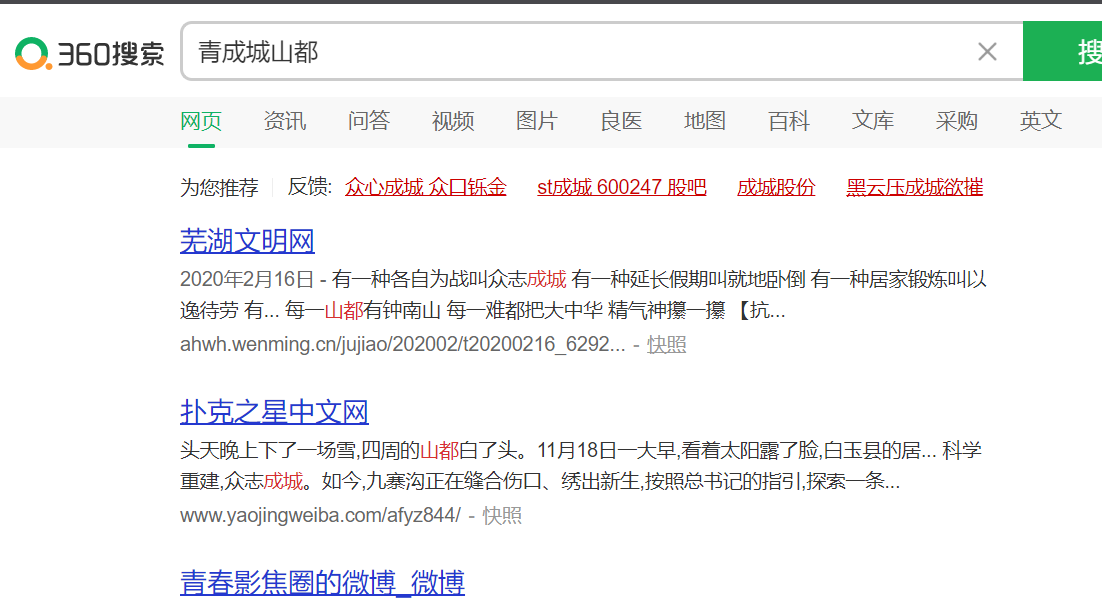Open the st成城 600247 股吧 suggestion
Image resolution: width=1102 pixels, height=600 pixels.
tap(622, 187)
